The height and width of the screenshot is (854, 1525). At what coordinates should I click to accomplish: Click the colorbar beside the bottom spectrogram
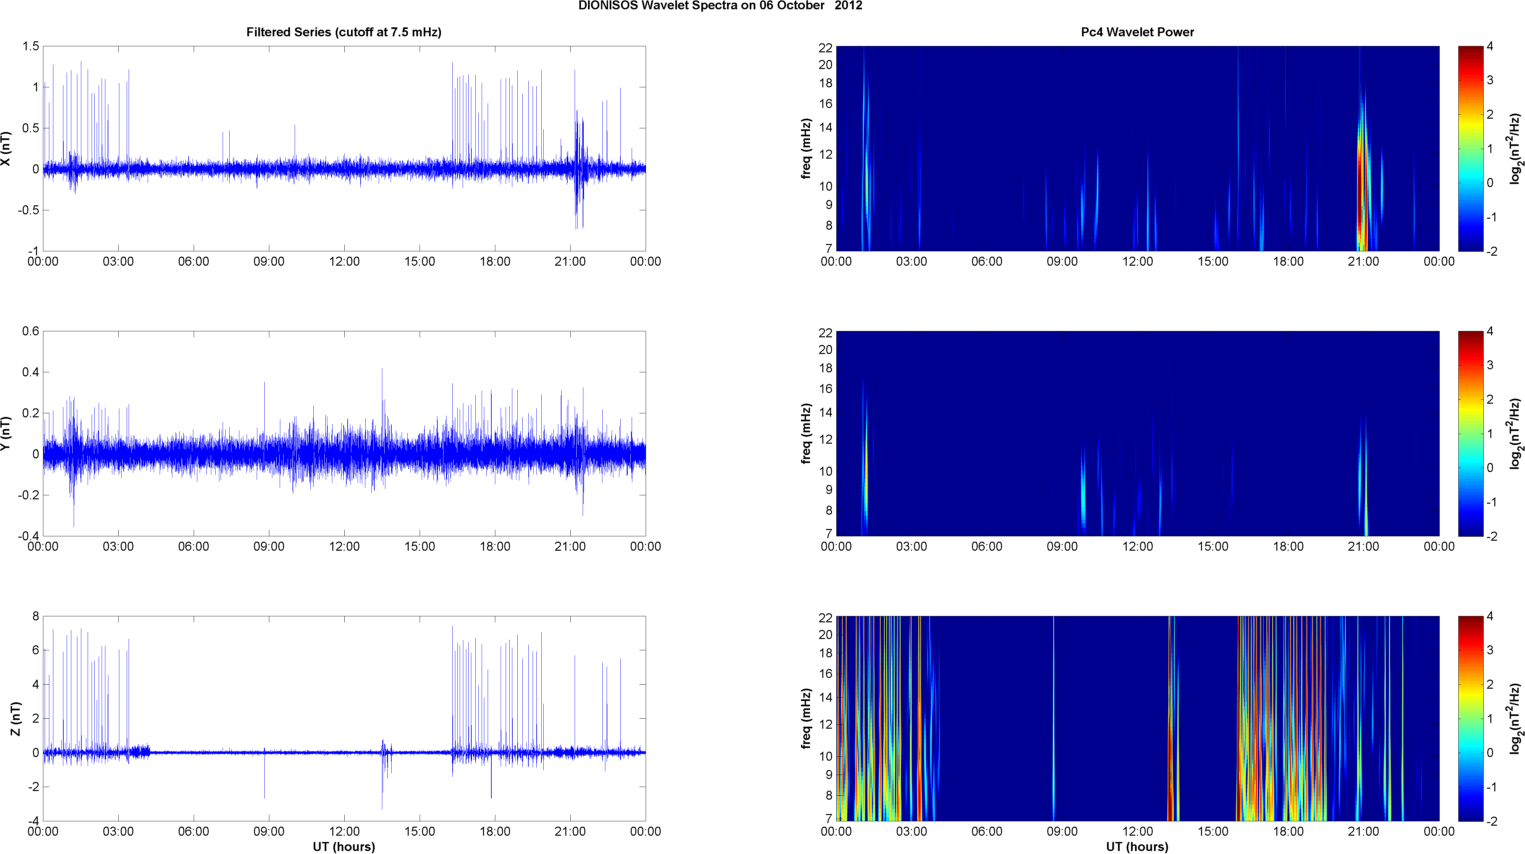point(1470,718)
